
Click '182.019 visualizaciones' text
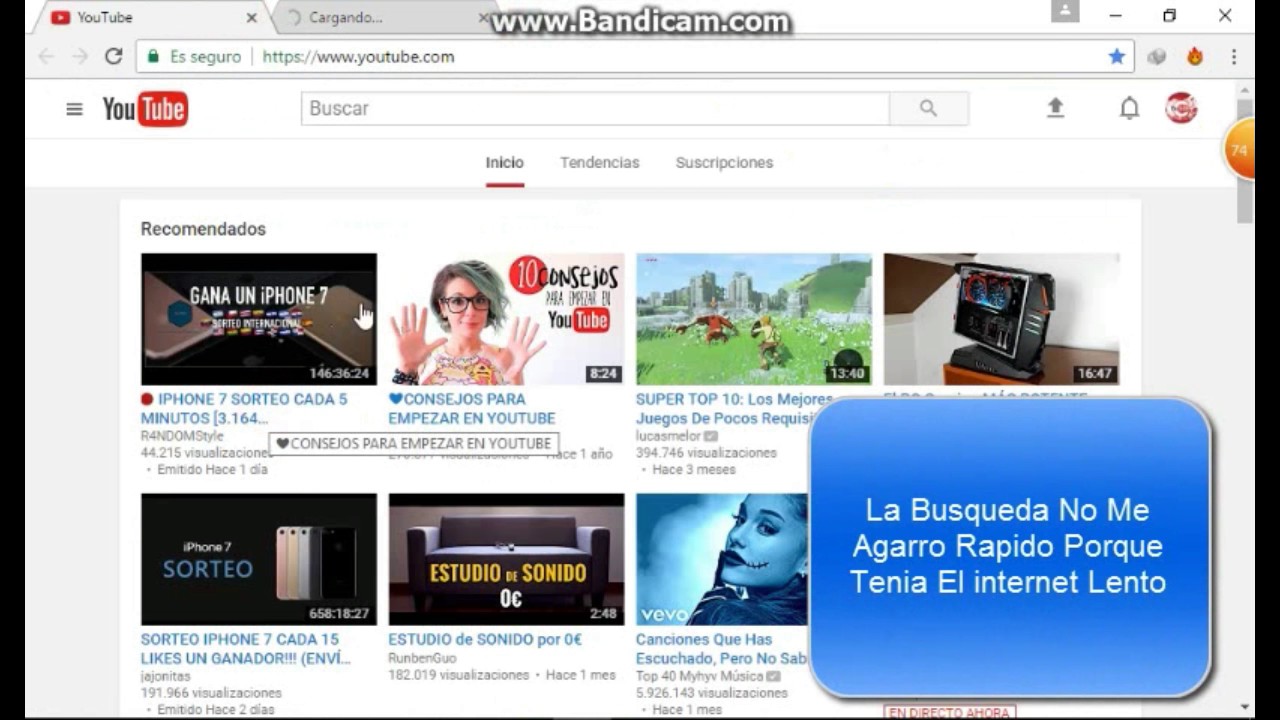[x=459, y=675]
